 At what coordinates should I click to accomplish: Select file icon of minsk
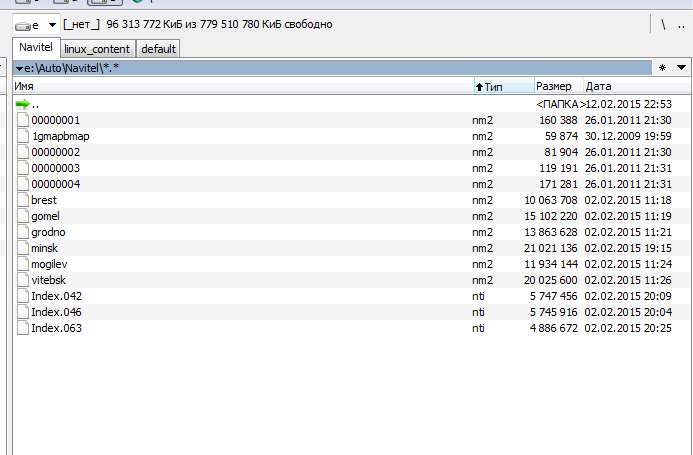pyautogui.click(x=23, y=248)
